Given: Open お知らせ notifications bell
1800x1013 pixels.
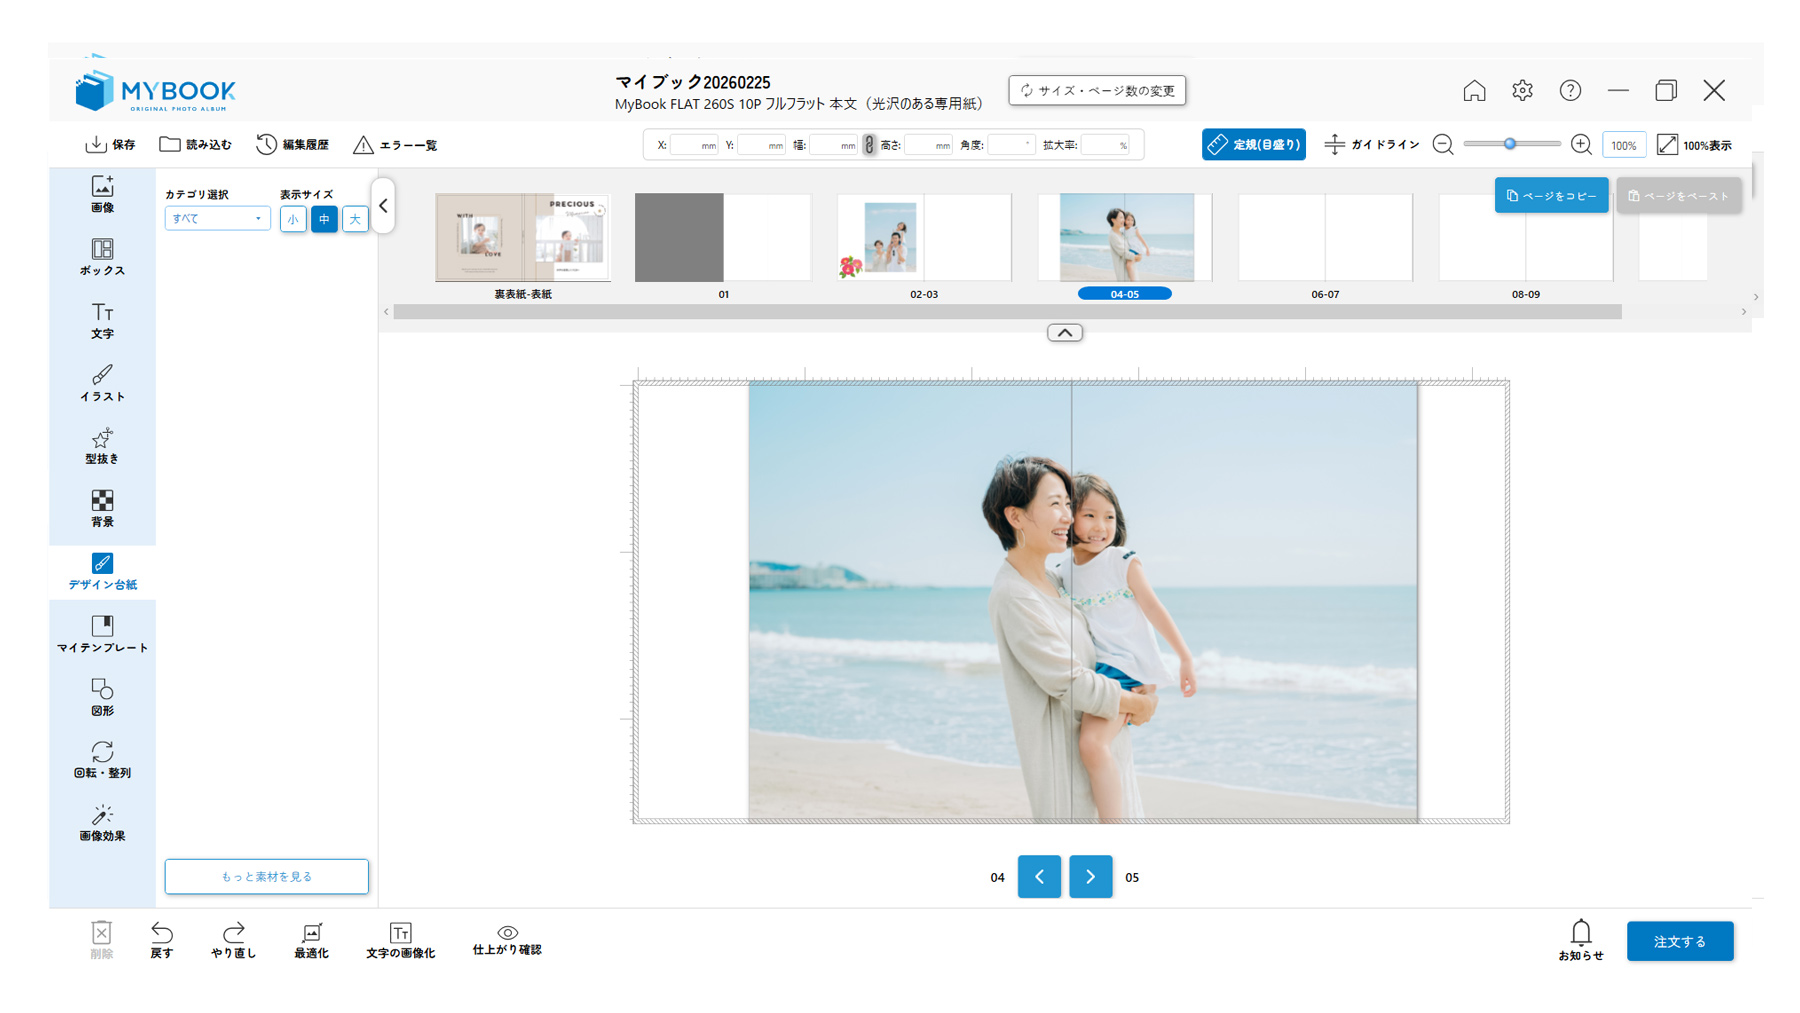Looking at the screenshot, I should tap(1580, 940).
